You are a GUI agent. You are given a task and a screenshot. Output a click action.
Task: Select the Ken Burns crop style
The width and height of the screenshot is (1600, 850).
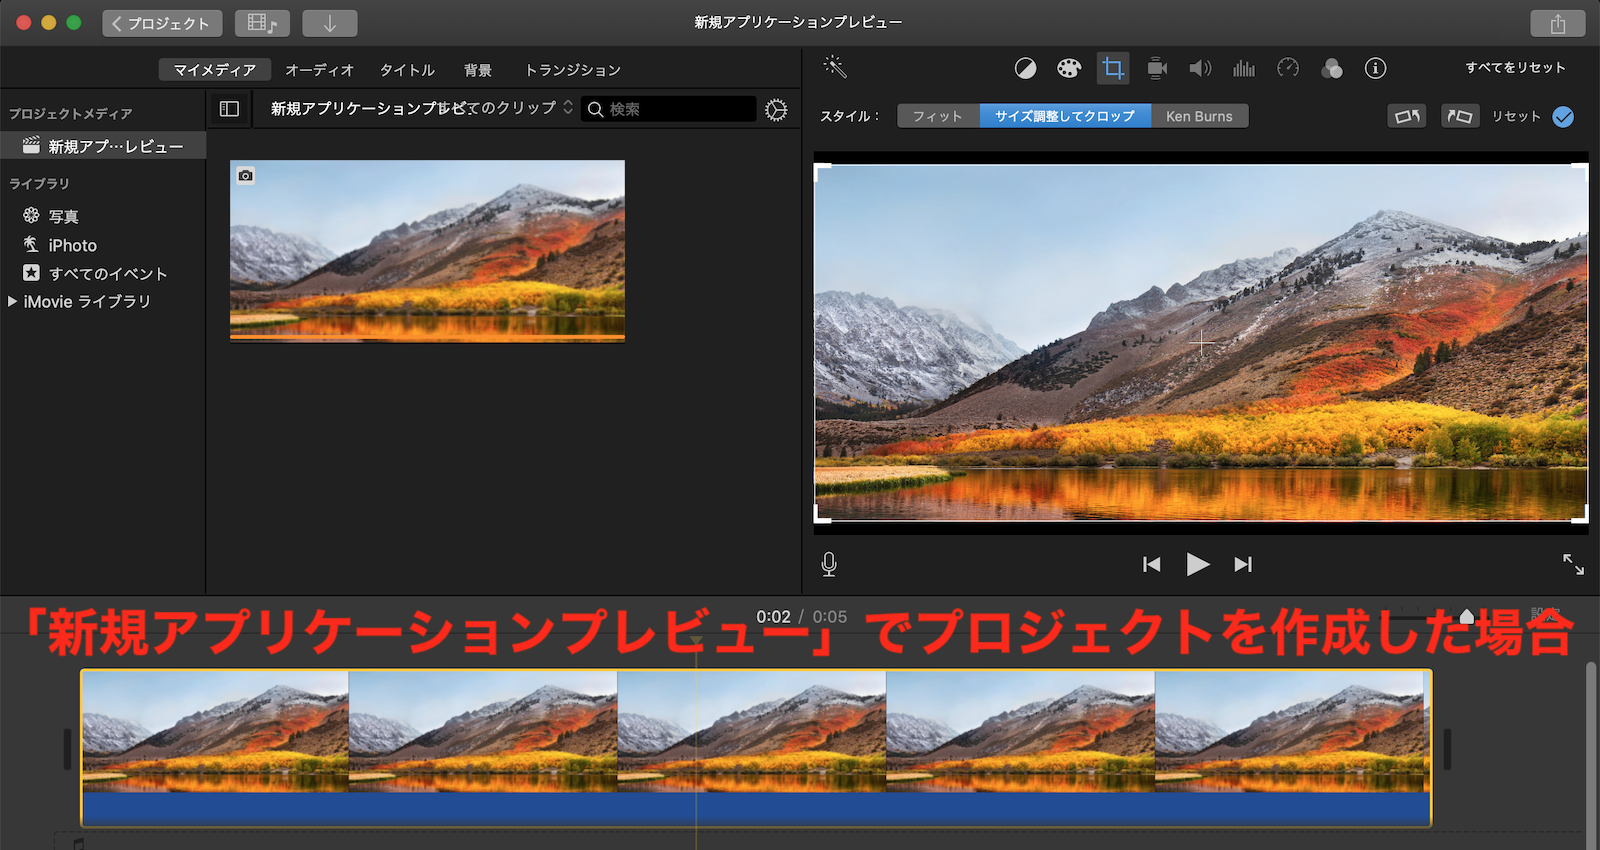click(x=1199, y=116)
